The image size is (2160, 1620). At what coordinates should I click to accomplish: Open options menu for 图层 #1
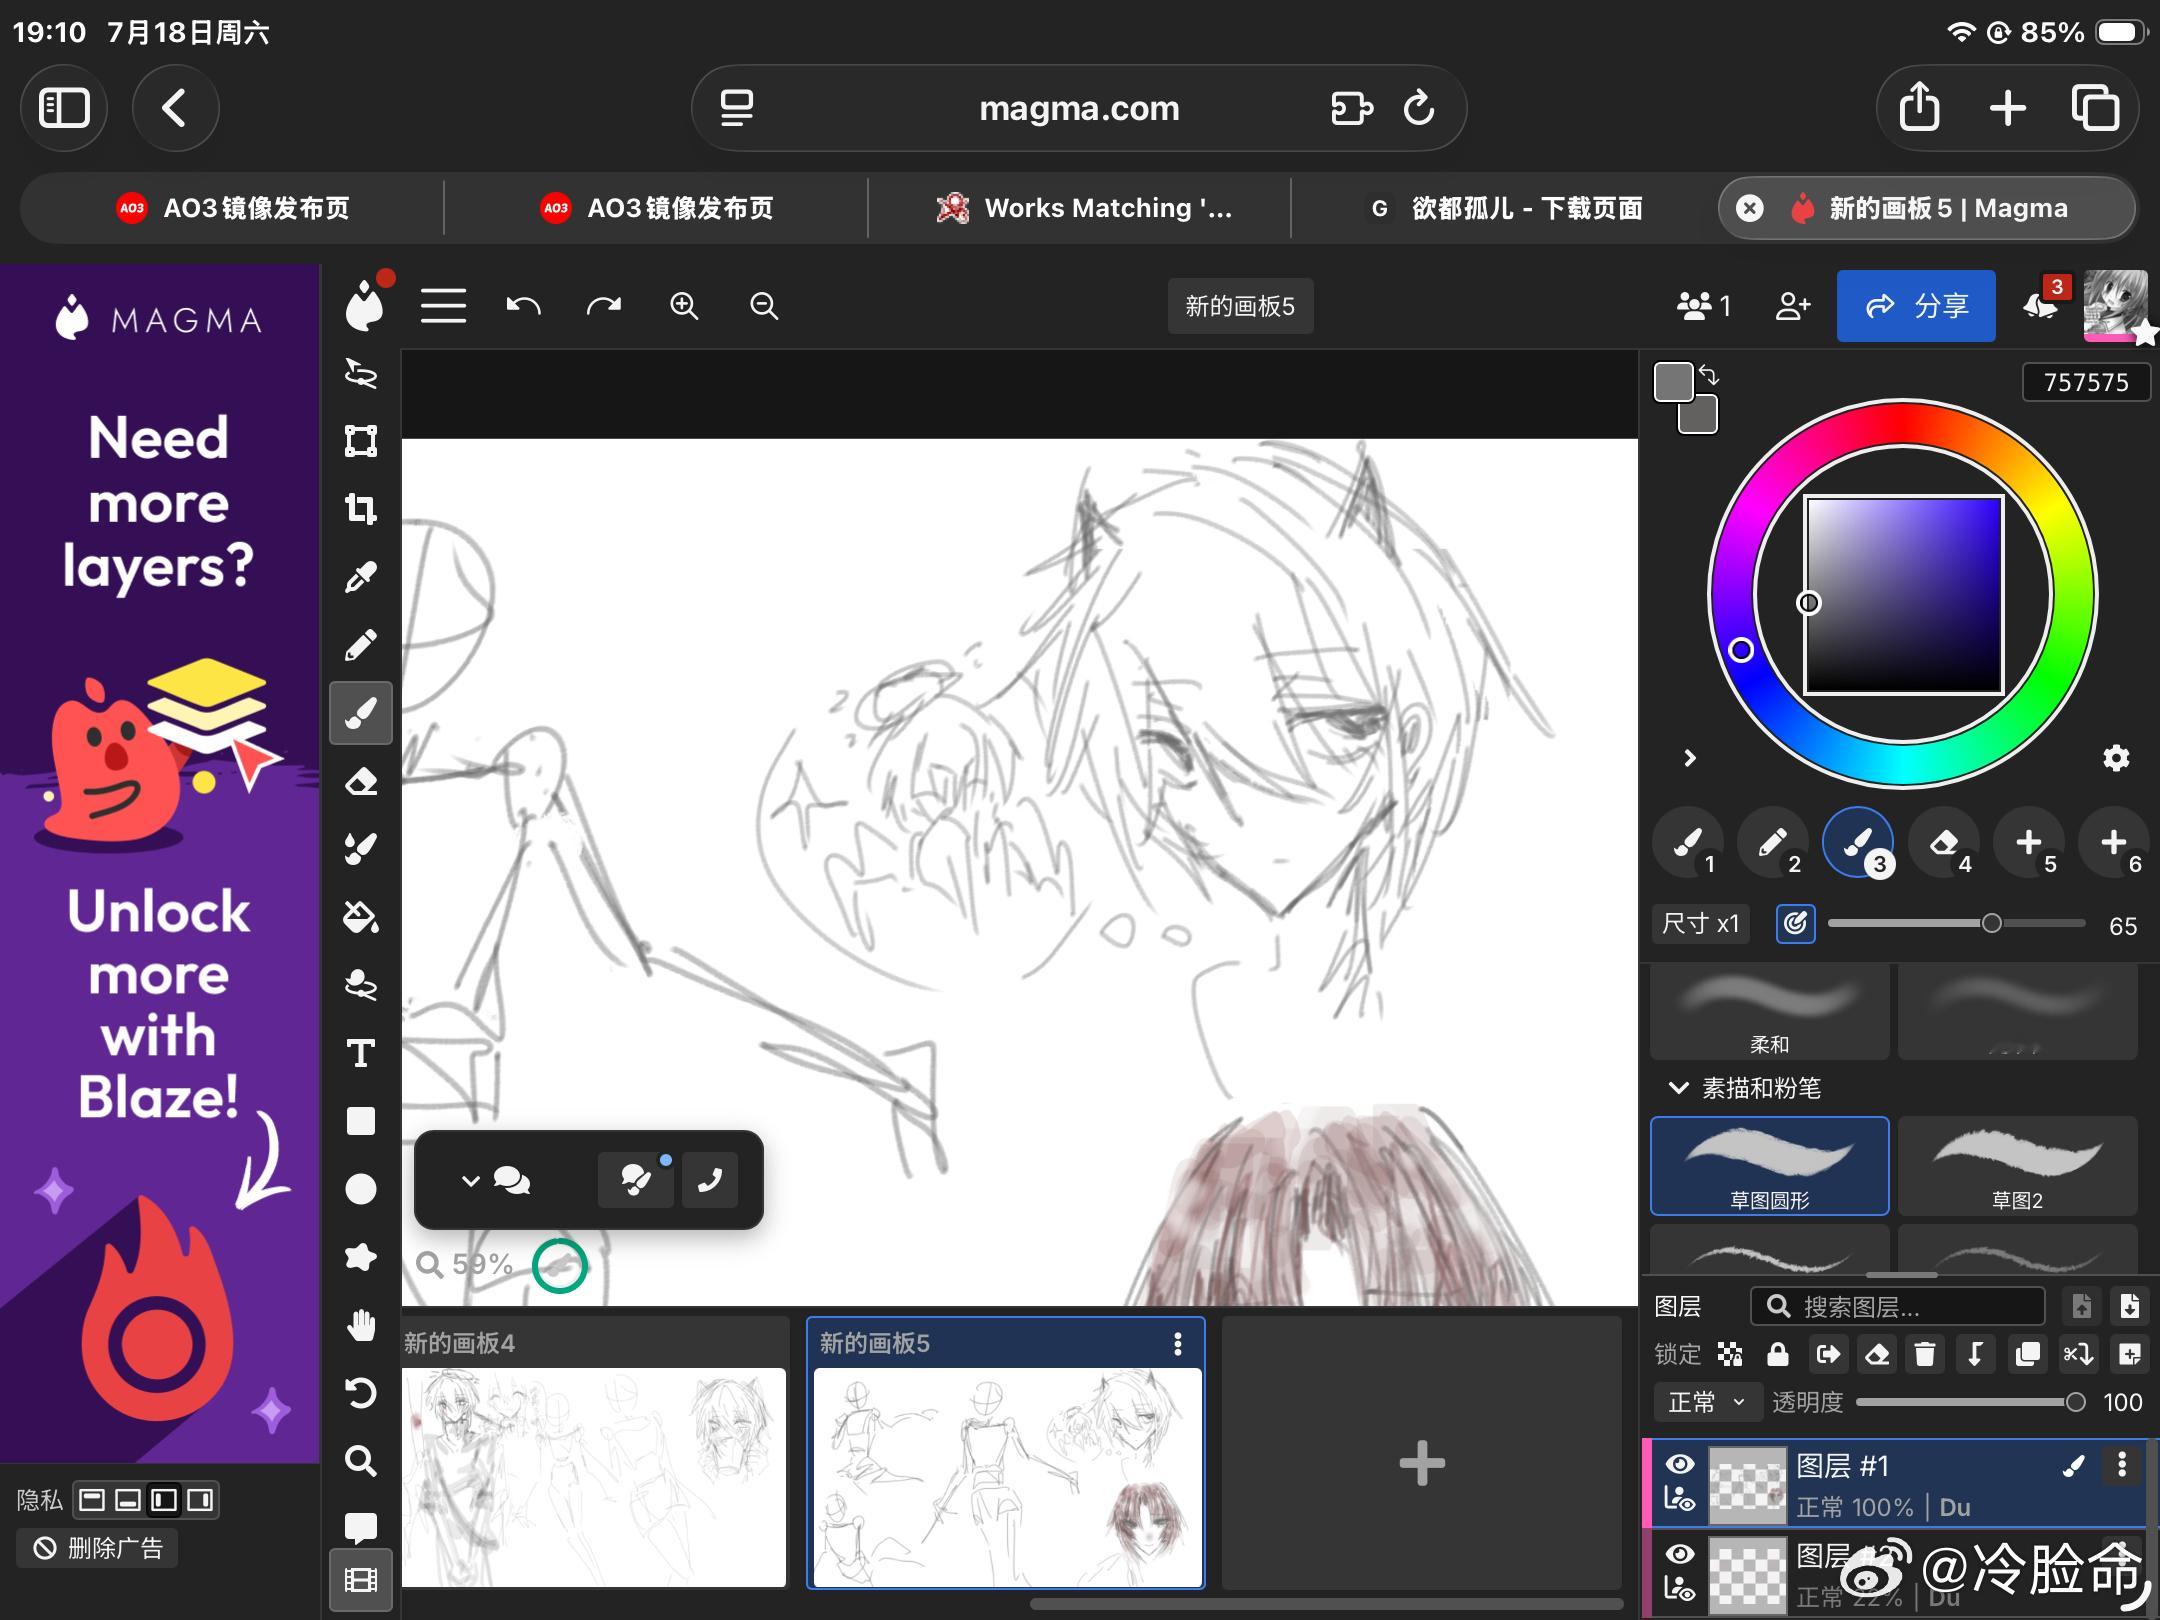2122,1466
